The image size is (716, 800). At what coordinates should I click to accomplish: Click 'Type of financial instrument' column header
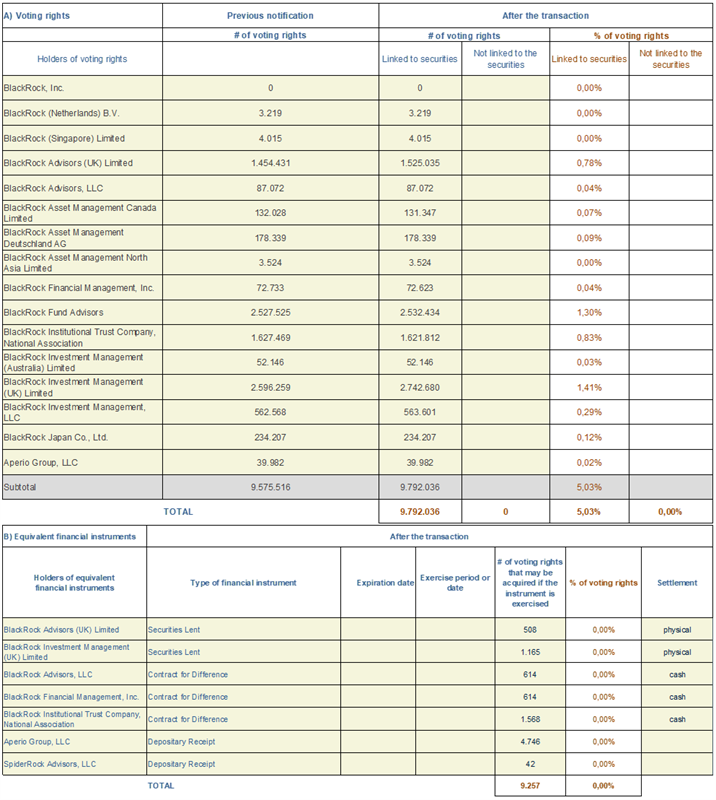pos(243,583)
